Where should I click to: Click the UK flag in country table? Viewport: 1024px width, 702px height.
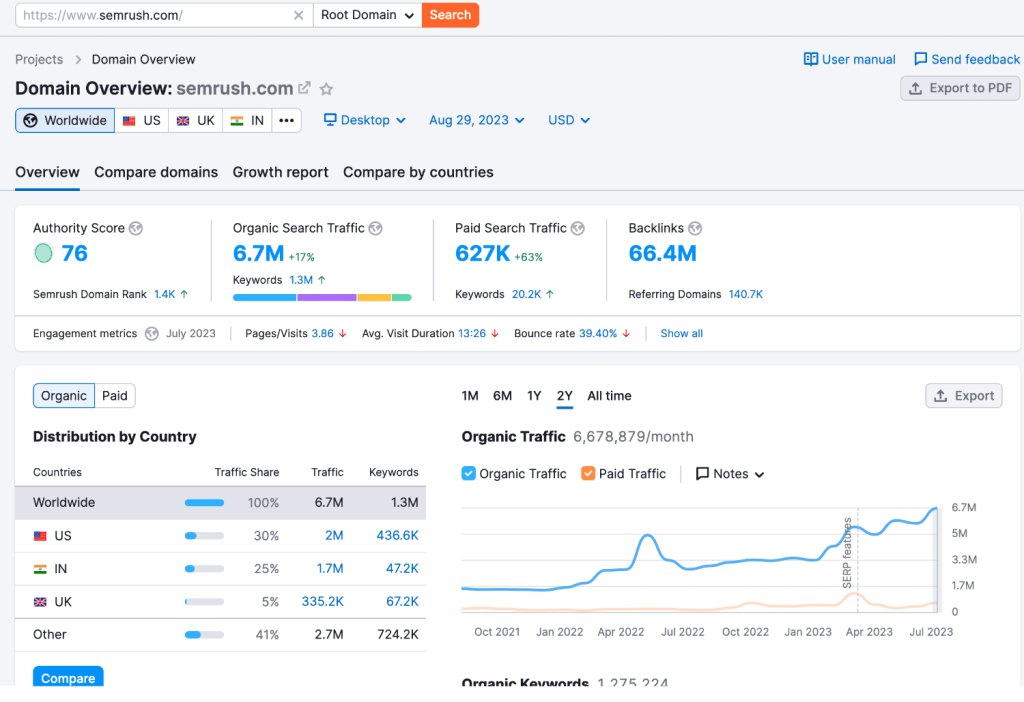[x=40, y=602]
